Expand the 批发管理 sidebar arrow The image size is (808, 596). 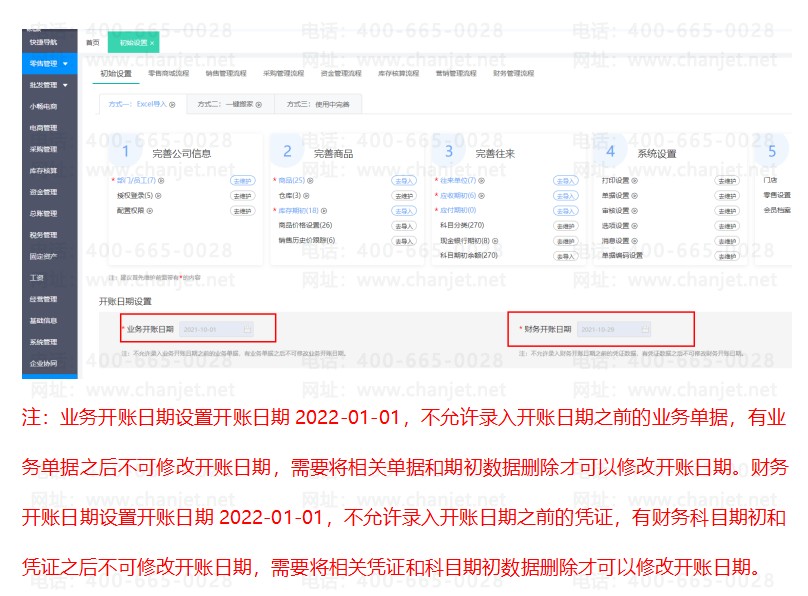point(65,85)
